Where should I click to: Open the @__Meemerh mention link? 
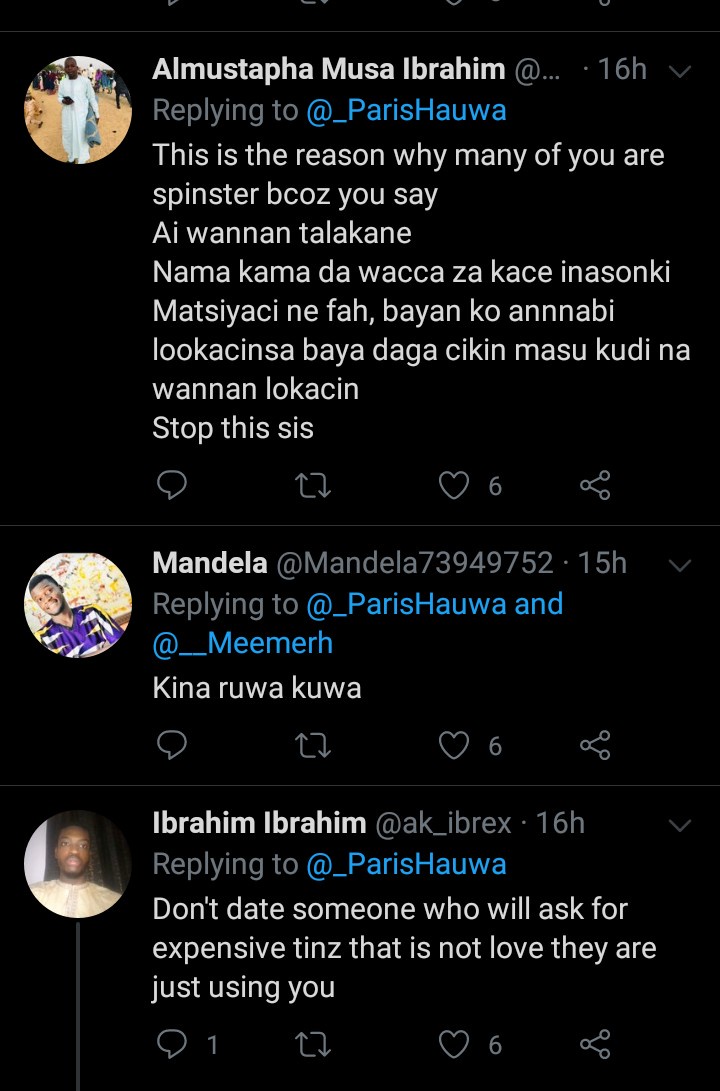[242, 643]
